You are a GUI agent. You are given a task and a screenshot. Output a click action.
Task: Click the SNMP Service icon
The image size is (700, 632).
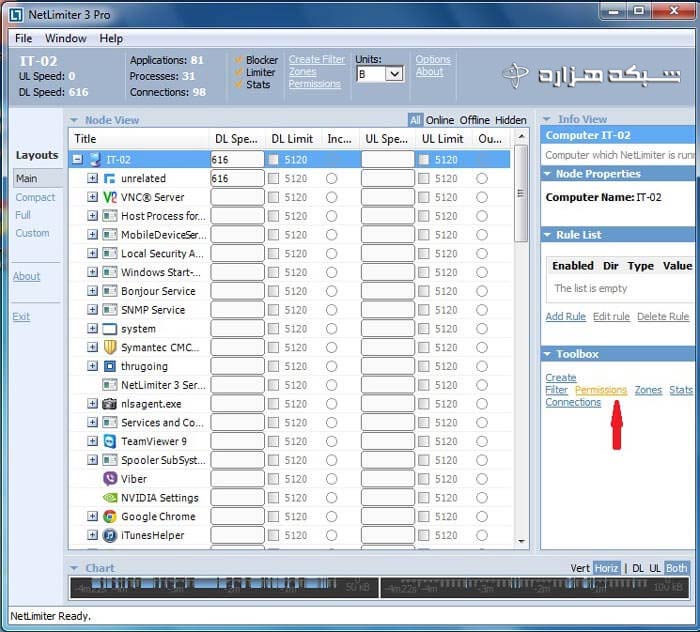pos(110,310)
